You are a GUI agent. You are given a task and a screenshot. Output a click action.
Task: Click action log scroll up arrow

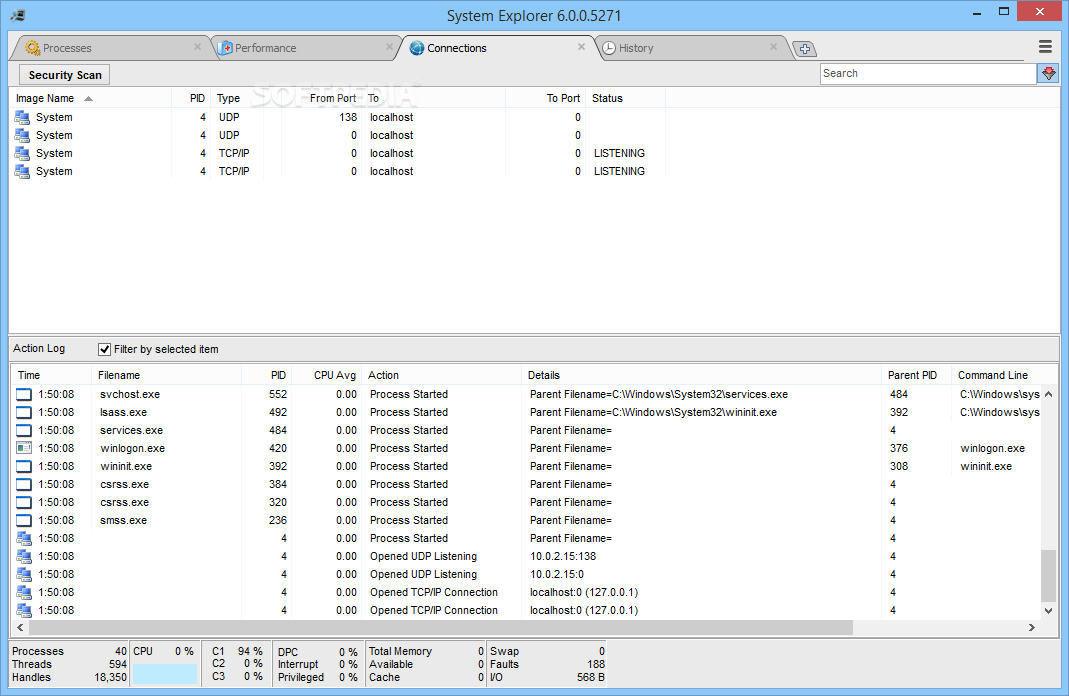point(1048,394)
